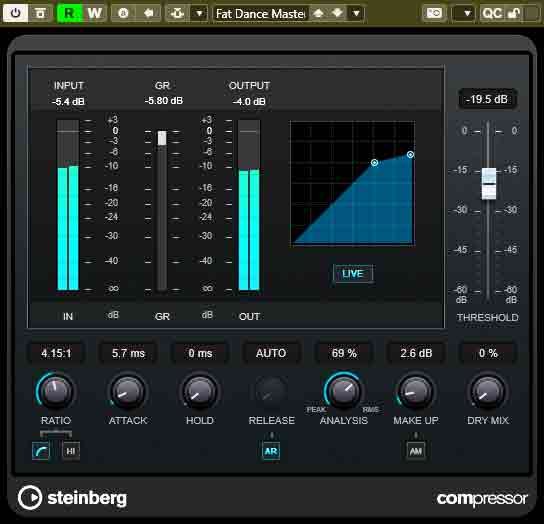Toggle the LIVE button
Image resolution: width=544 pixels, height=524 pixels.
point(353,273)
